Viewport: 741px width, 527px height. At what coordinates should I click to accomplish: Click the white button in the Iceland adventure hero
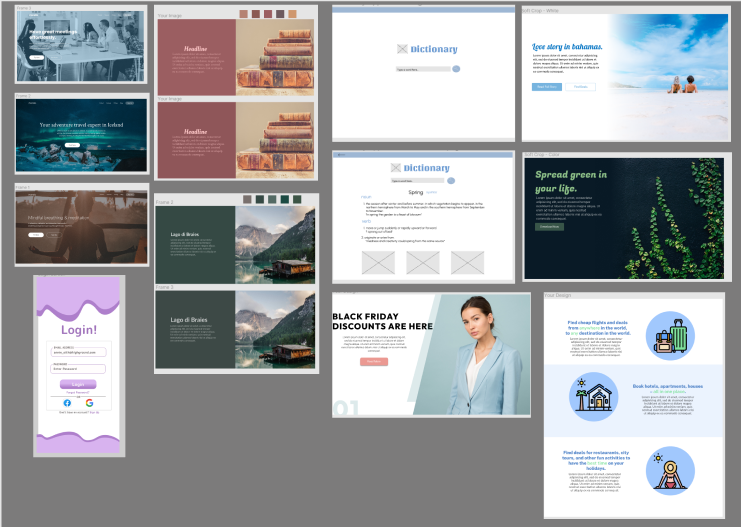72,145
